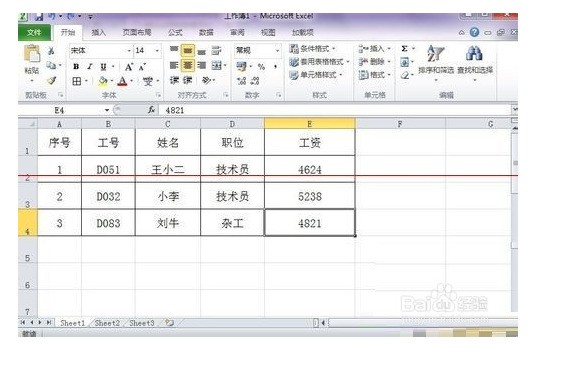Apply the fill color paint bucket
Viewport: 584px width, 369px height.
click(103, 81)
